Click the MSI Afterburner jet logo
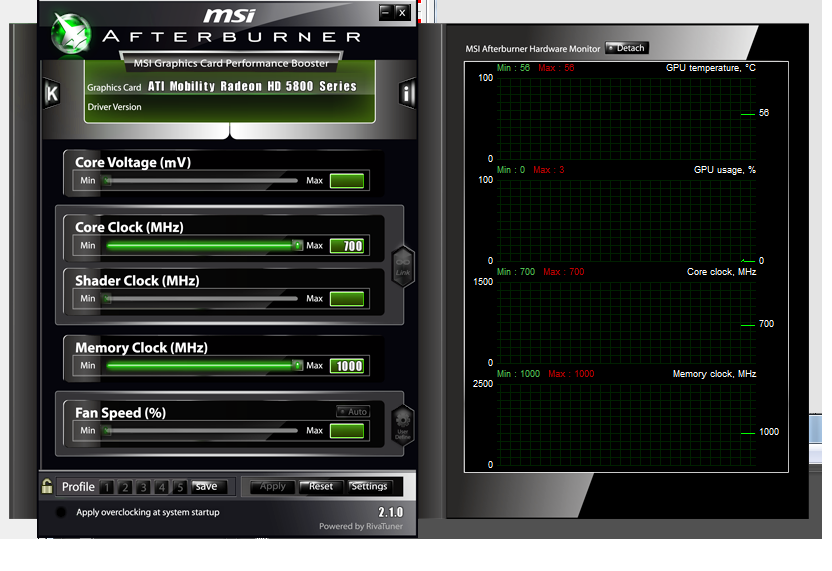 tap(71, 33)
